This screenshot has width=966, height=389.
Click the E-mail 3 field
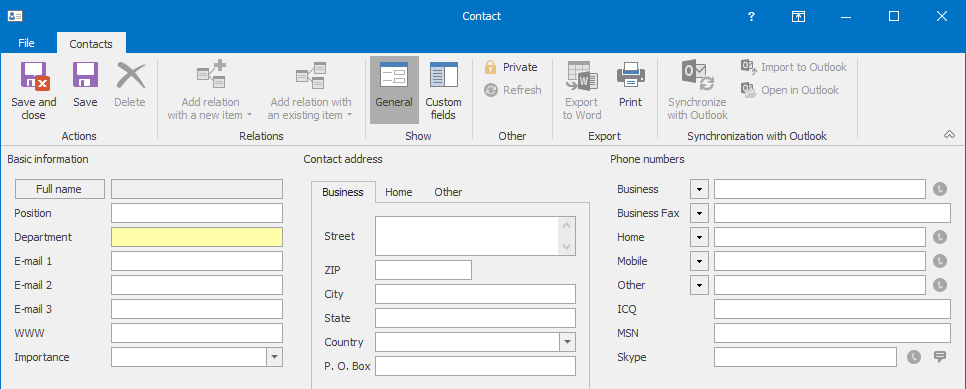197,309
